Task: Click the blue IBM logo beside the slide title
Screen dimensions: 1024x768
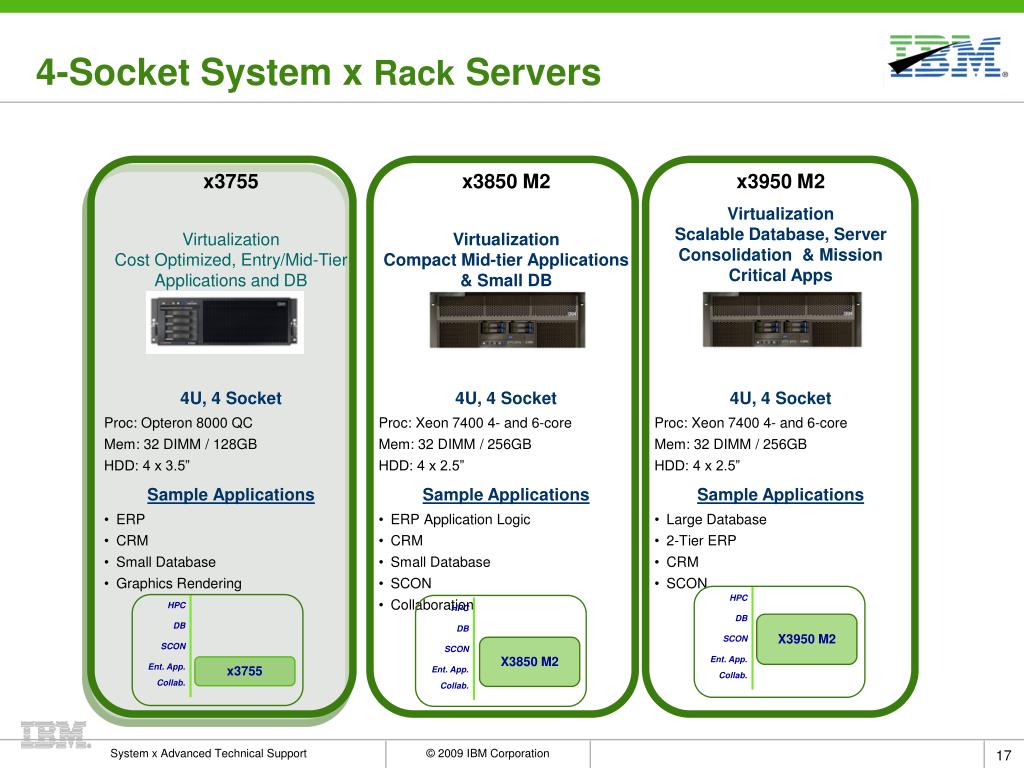Action: 947,57
